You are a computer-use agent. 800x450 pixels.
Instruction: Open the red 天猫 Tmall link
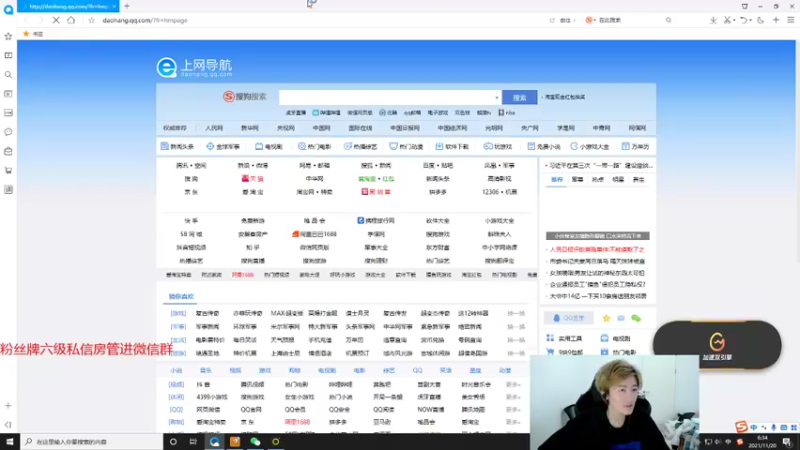pos(253,179)
